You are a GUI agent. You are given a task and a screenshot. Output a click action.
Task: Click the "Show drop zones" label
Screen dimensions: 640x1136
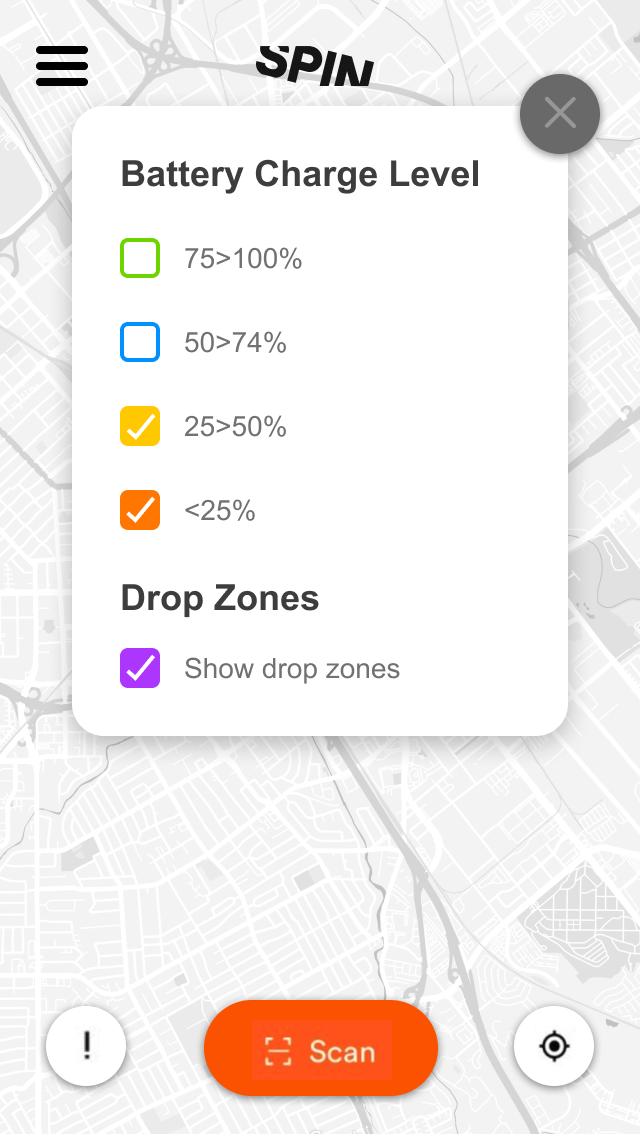tap(292, 669)
